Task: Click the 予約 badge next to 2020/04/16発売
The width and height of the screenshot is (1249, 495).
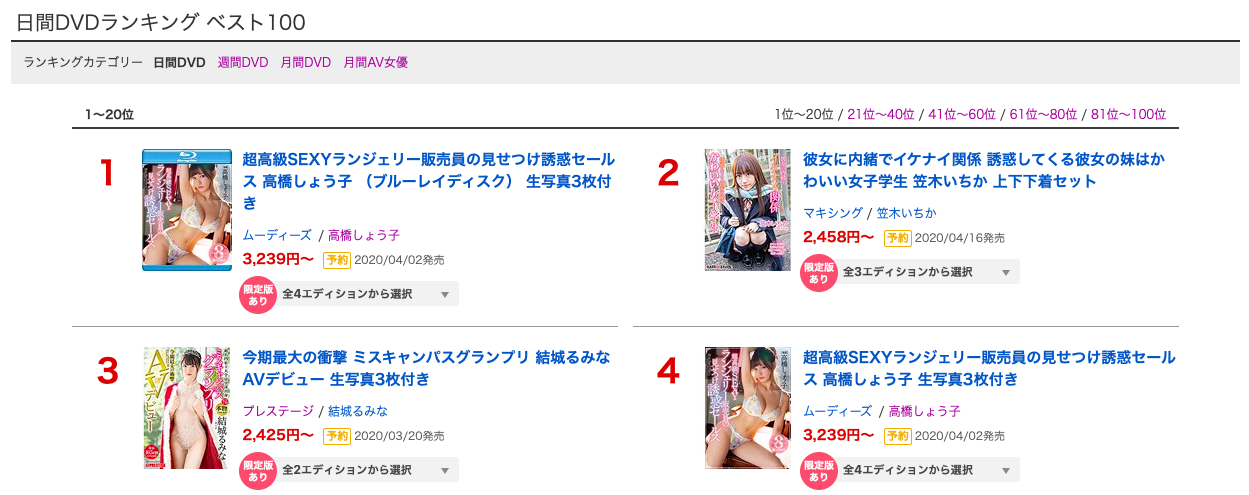Action: click(x=897, y=238)
